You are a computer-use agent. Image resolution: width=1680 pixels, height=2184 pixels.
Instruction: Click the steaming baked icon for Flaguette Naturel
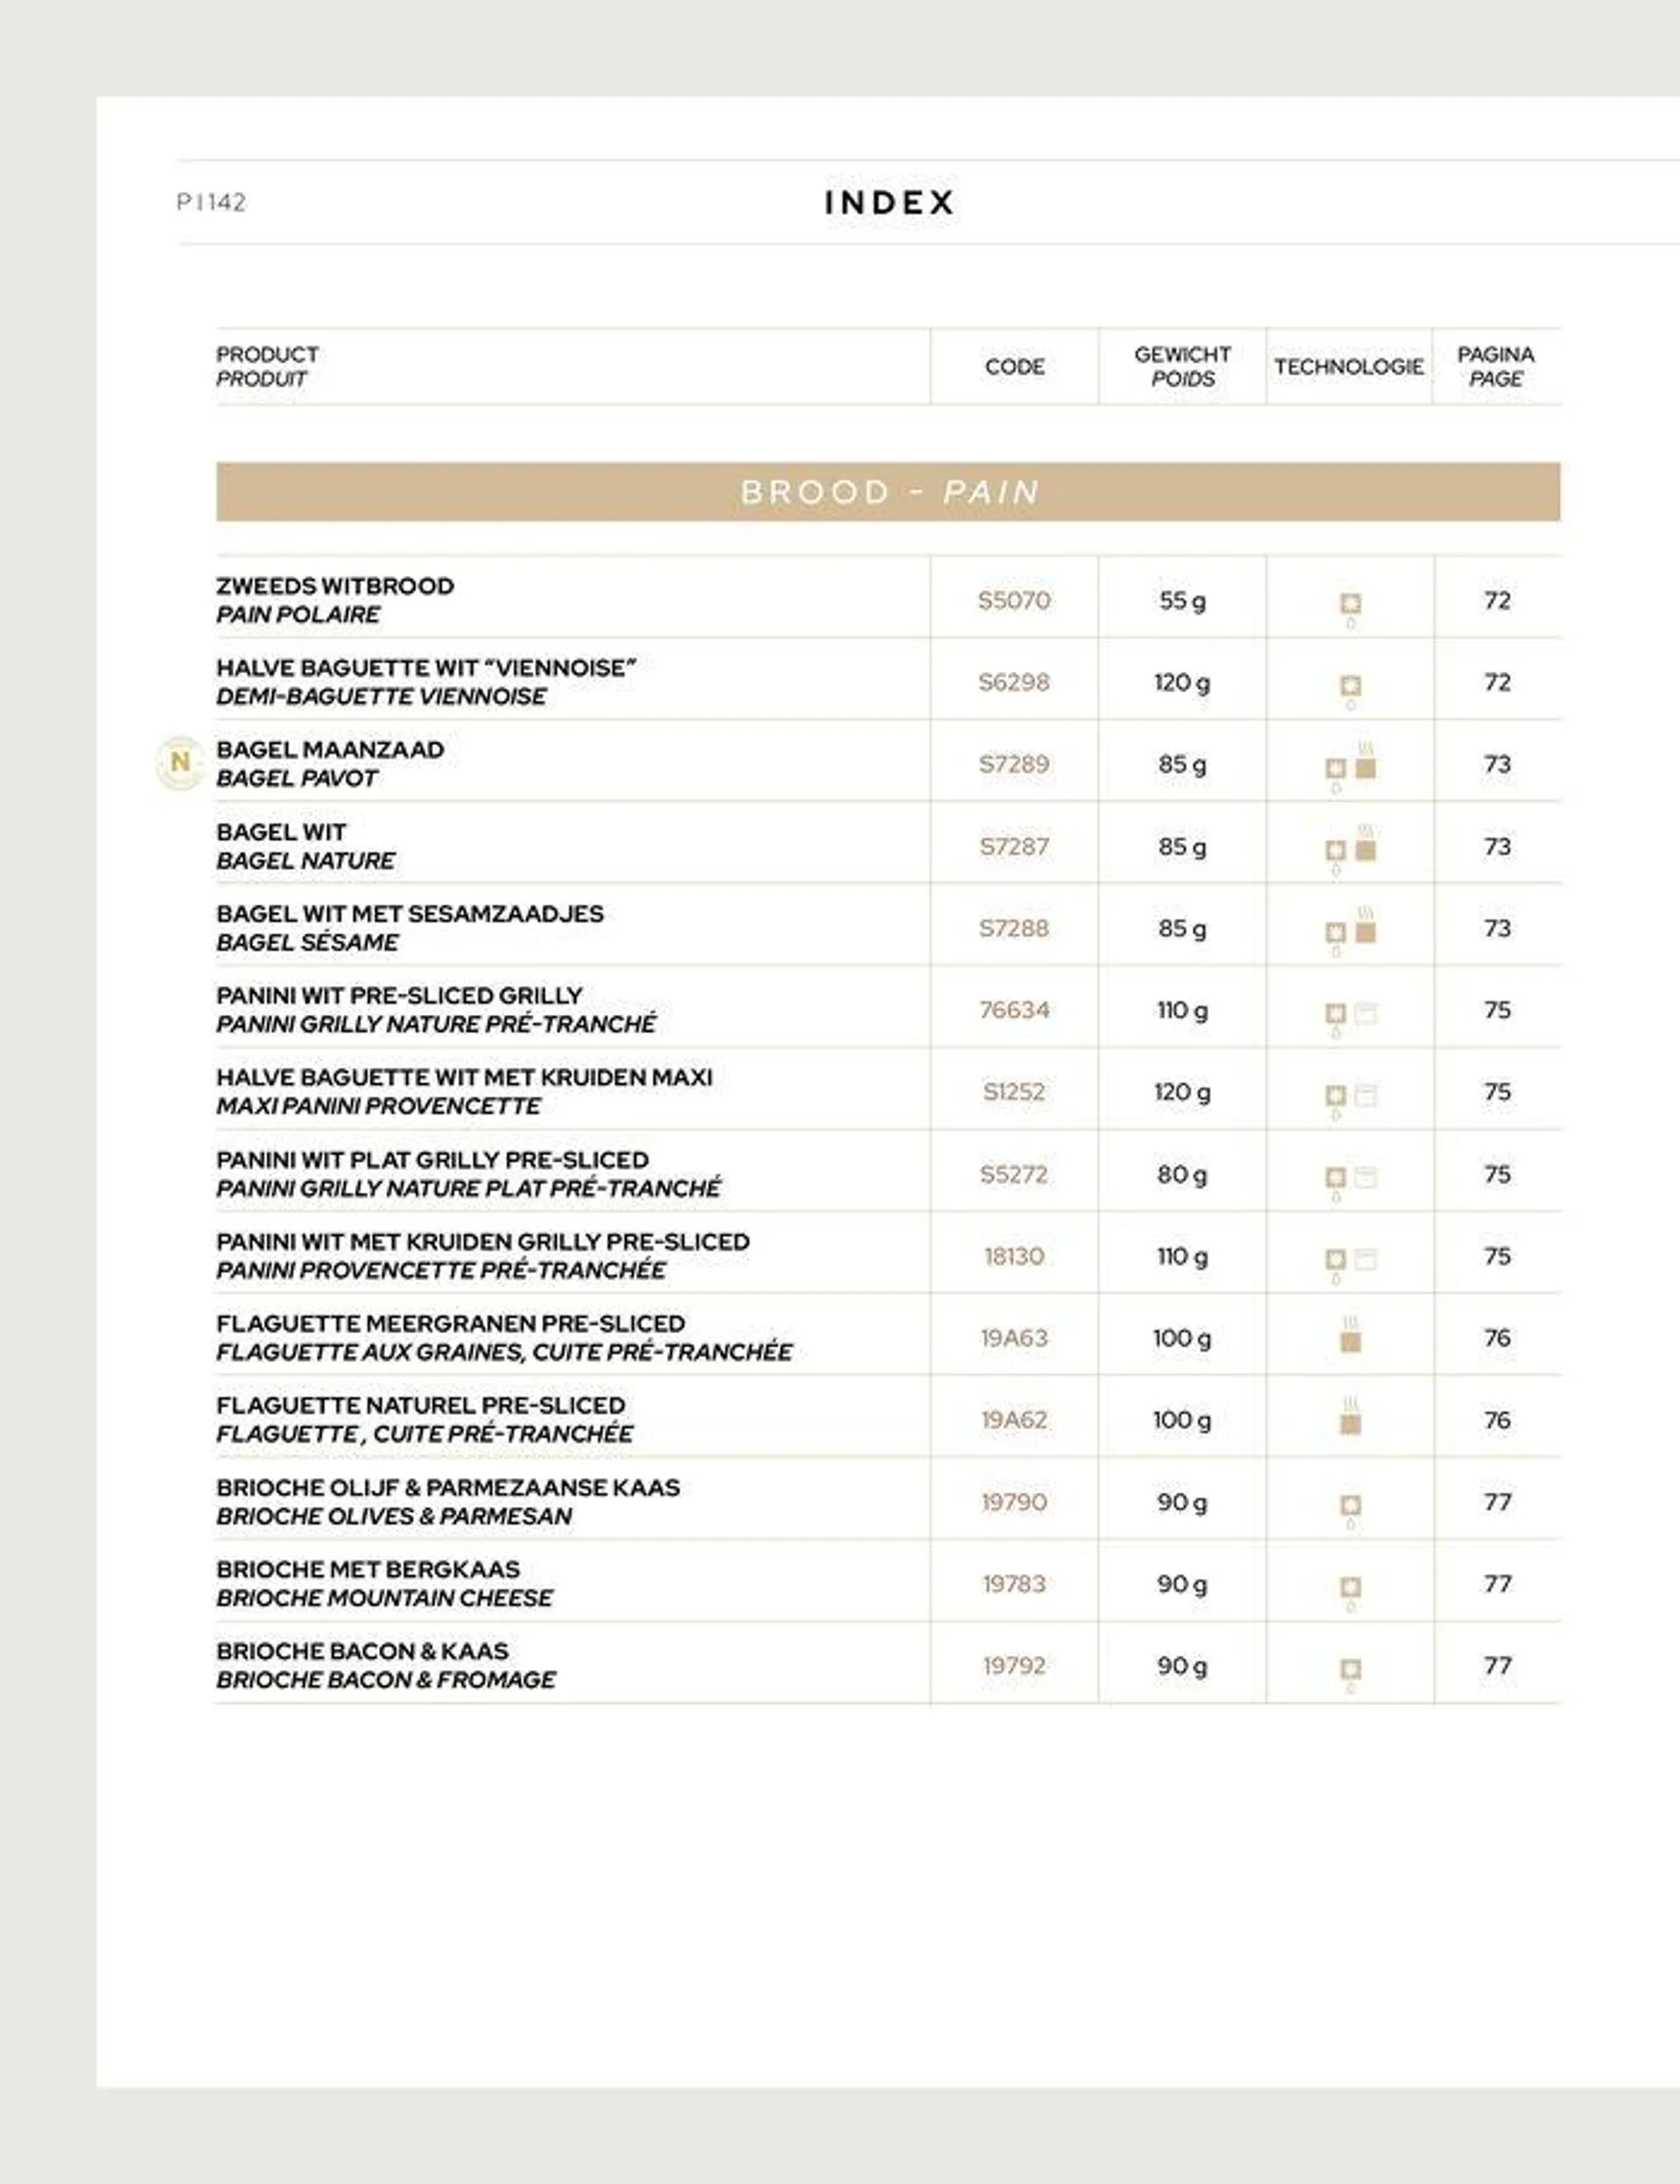[1350, 1416]
